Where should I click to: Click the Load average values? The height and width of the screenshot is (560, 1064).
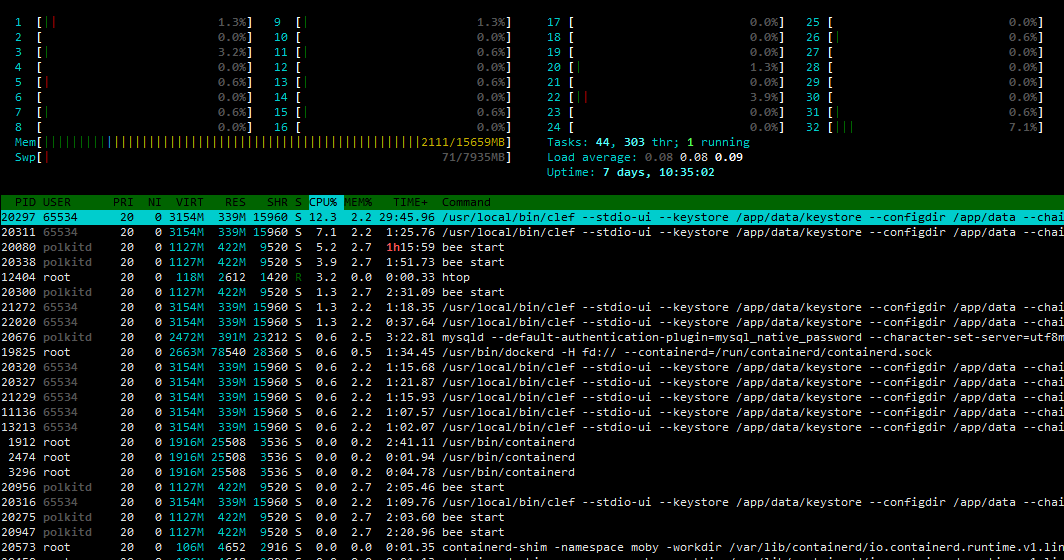pos(694,157)
